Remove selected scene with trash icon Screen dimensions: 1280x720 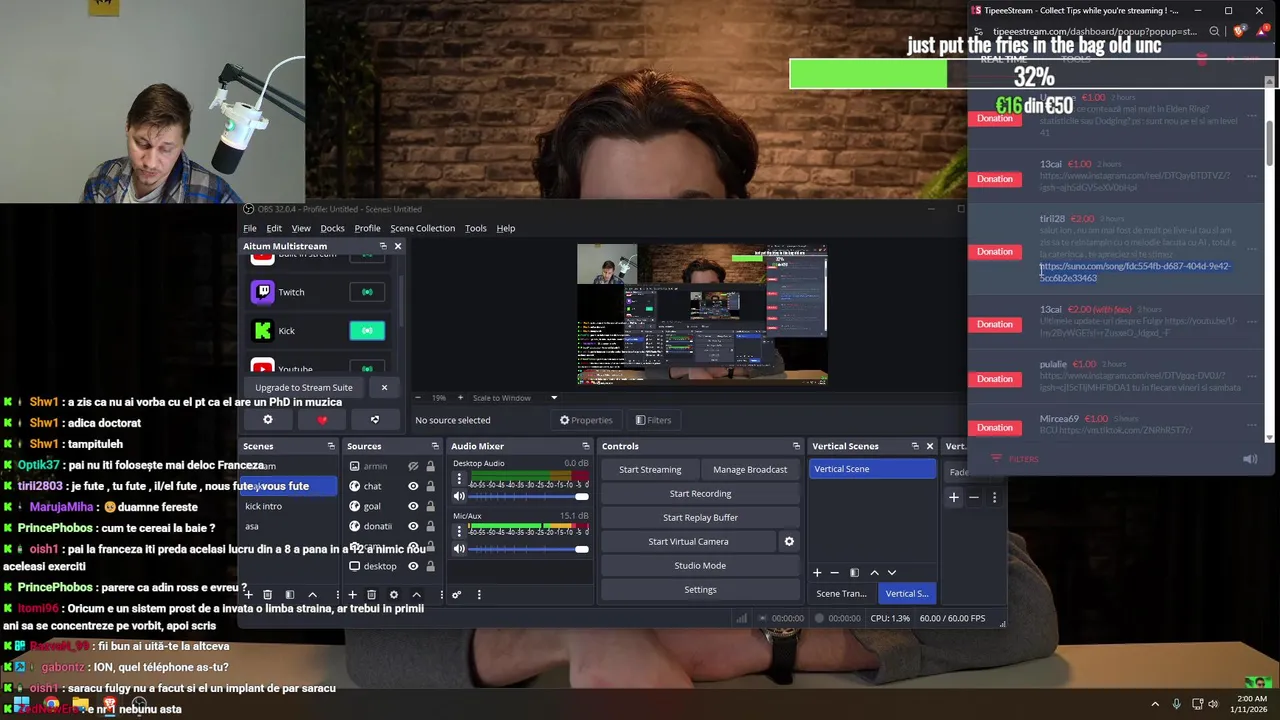(x=268, y=595)
